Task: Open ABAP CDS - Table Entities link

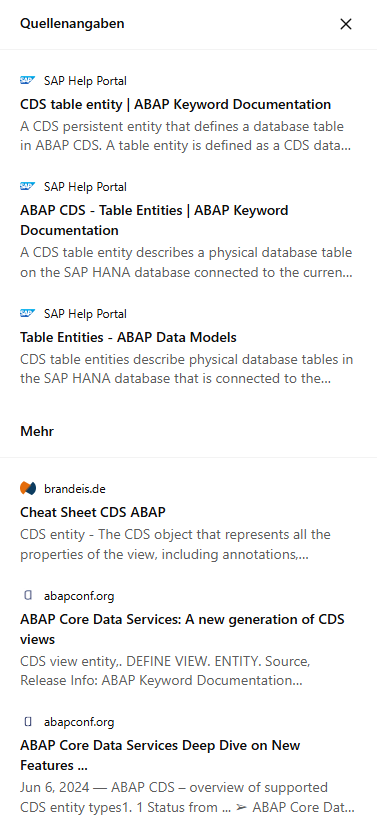Action: [154, 220]
